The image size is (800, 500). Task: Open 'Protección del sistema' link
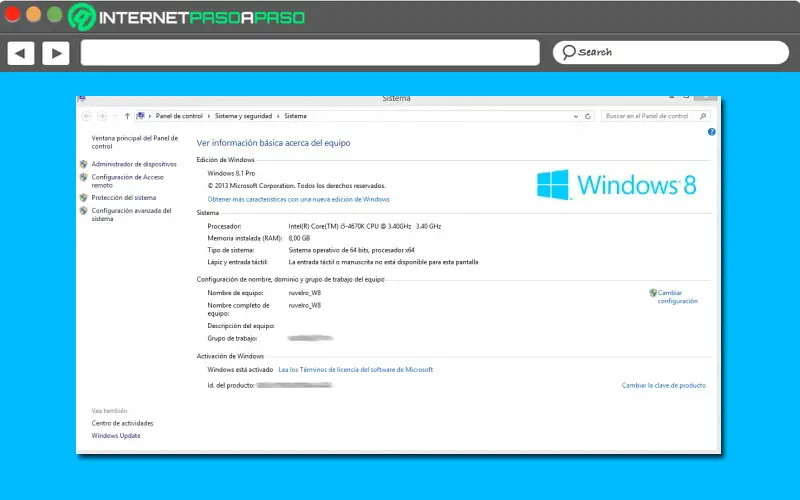tap(123, 197)
